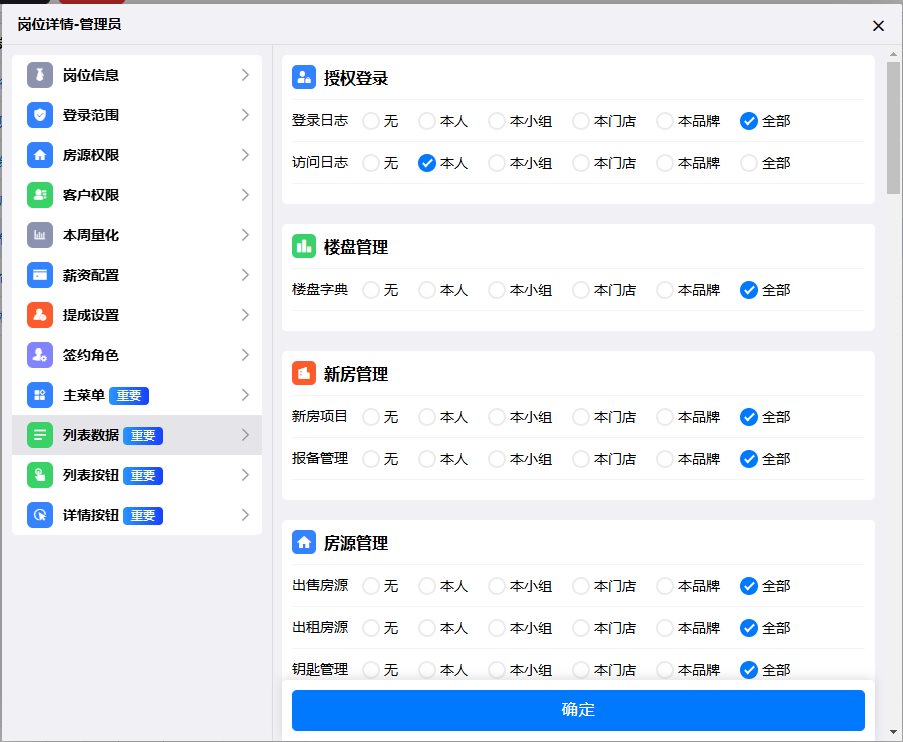This screenshot has height=742, width=903.
Task: Click the vertical scrollbar thumb
Action: pos(893,128)
